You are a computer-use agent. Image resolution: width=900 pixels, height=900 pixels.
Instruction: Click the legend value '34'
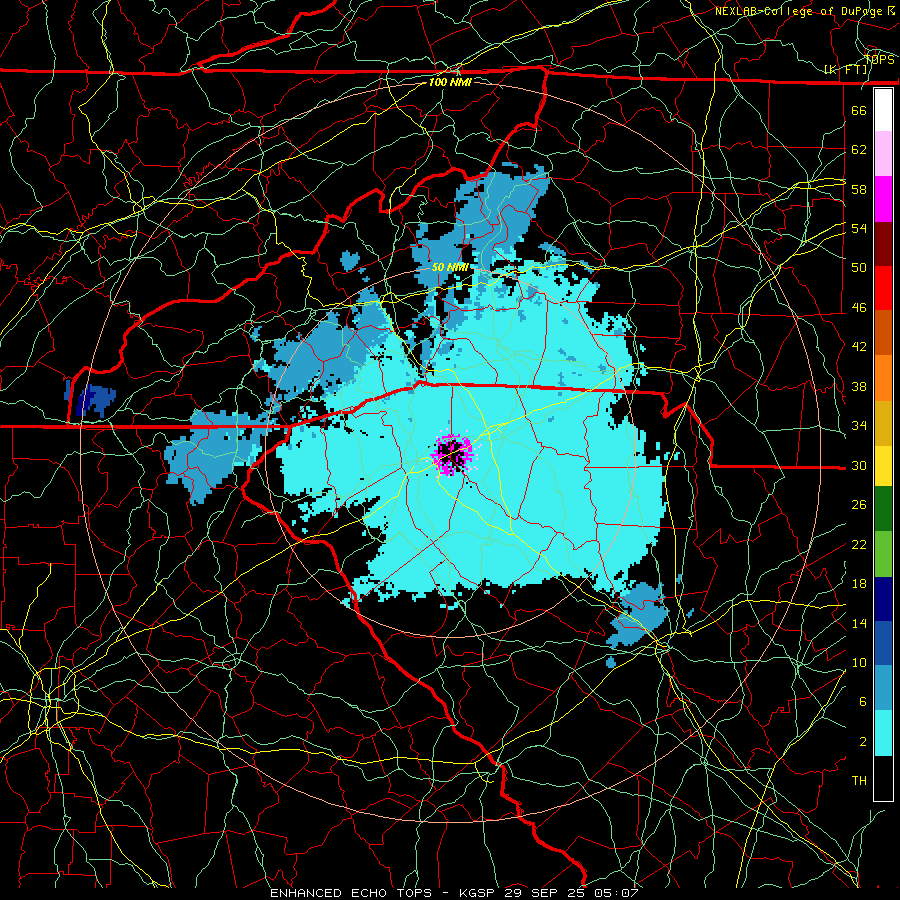click(x=859, y=426)
